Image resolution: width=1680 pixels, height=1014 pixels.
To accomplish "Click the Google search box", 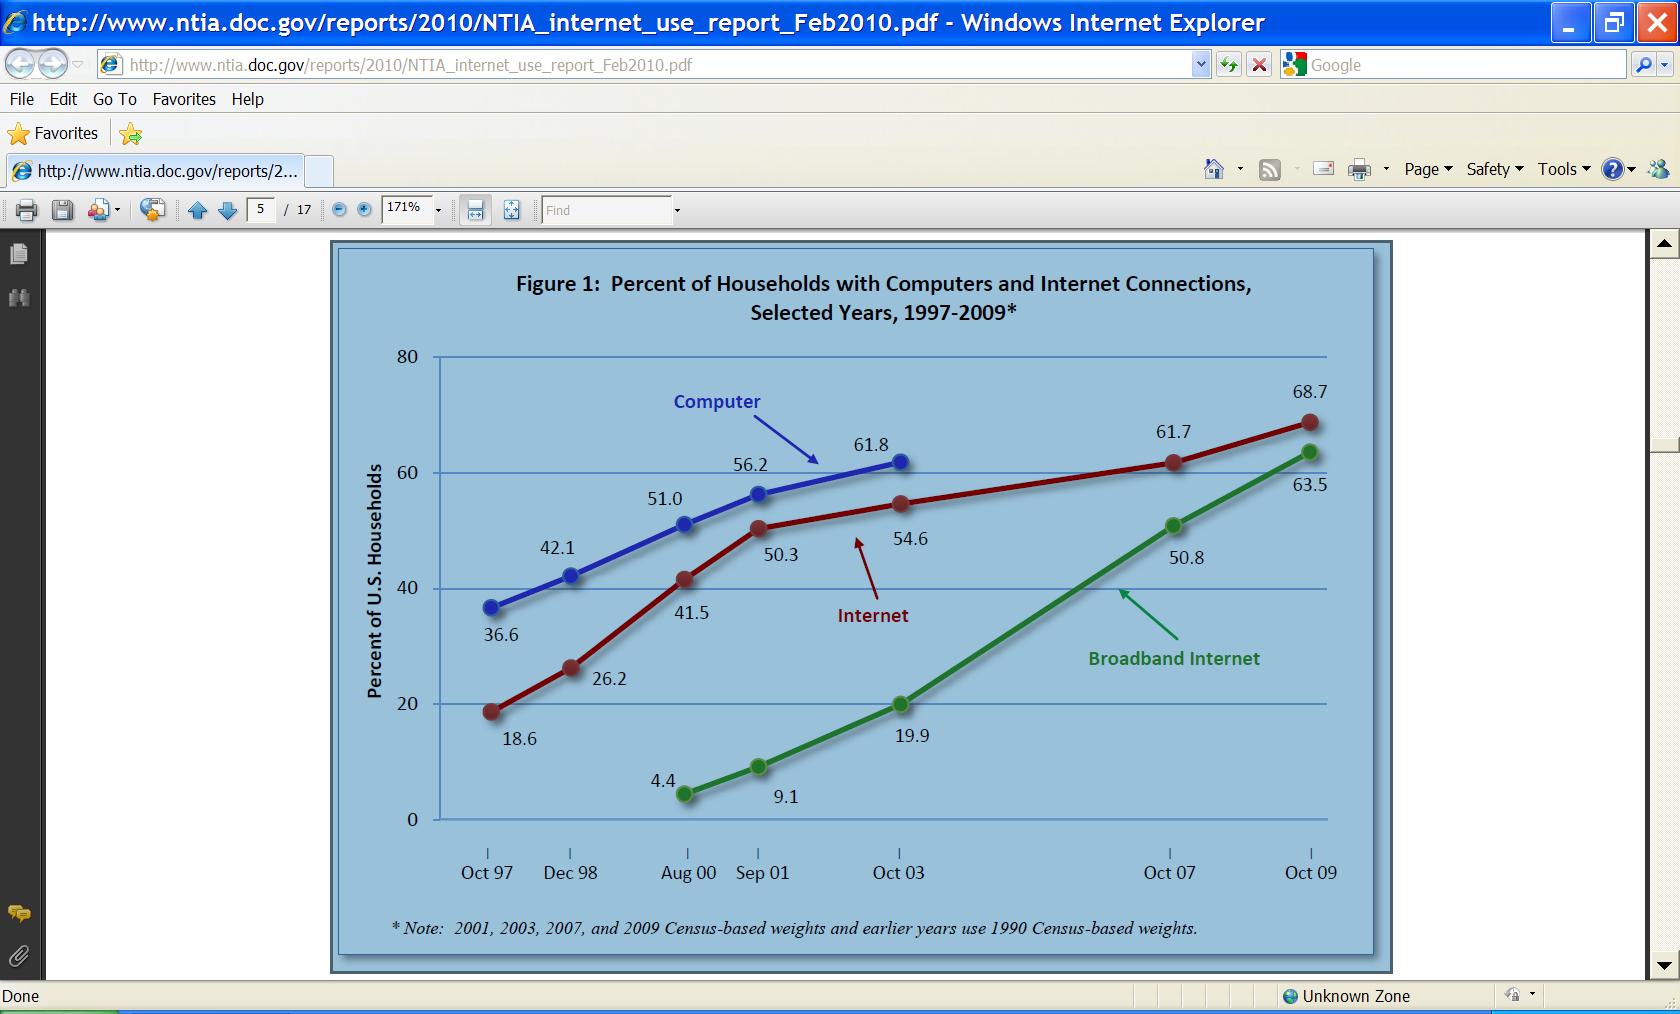I will coord(1466,65).
